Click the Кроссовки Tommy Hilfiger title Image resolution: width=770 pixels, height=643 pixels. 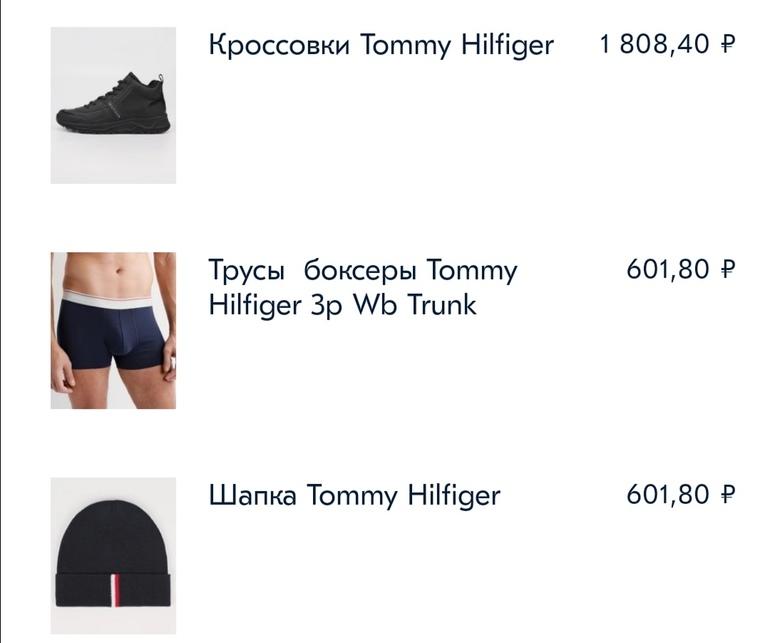[x=380, y=46]
